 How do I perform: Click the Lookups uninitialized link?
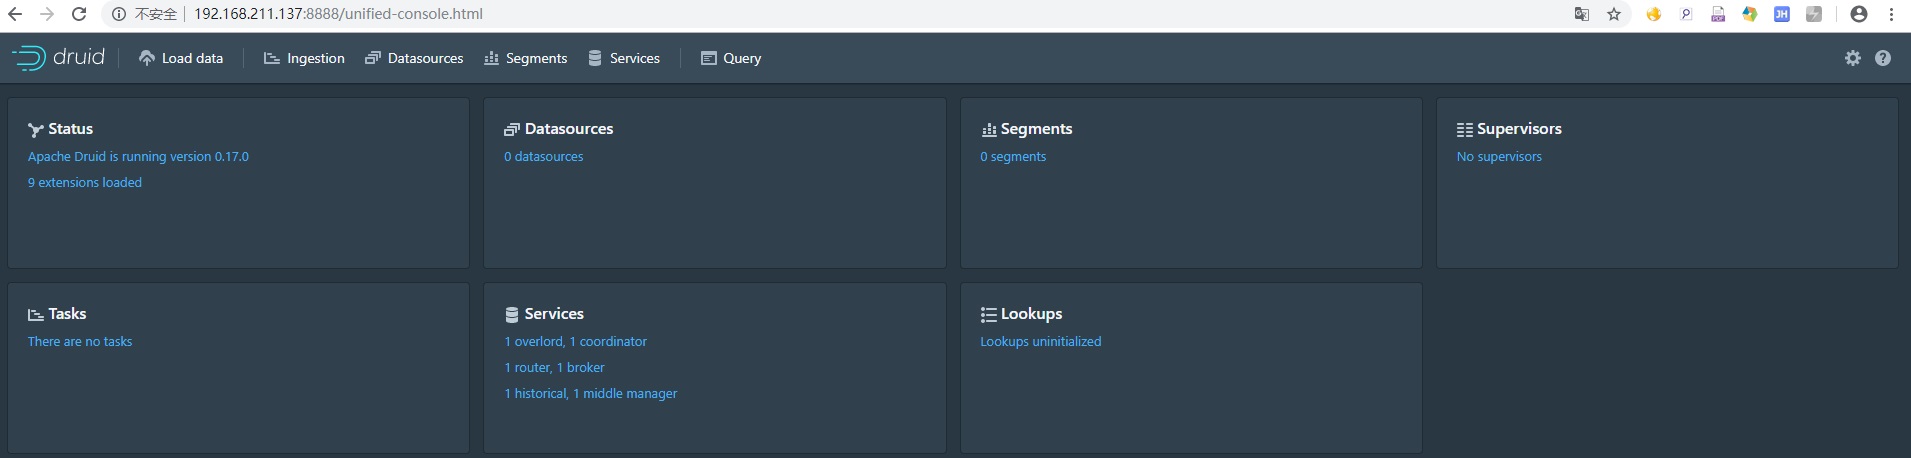(1040, 341)
